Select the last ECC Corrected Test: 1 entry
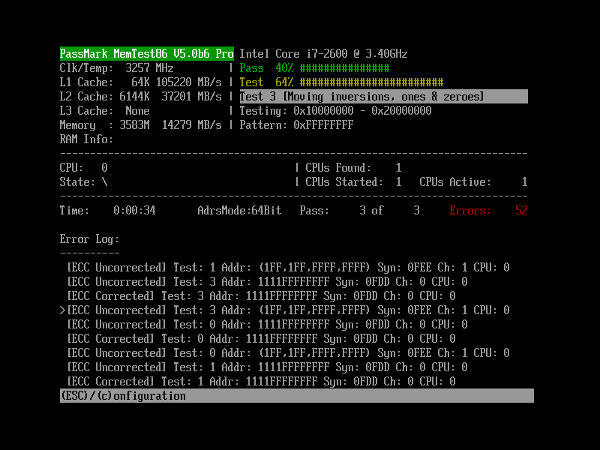 pyautogui.click(x=260, y=382)
